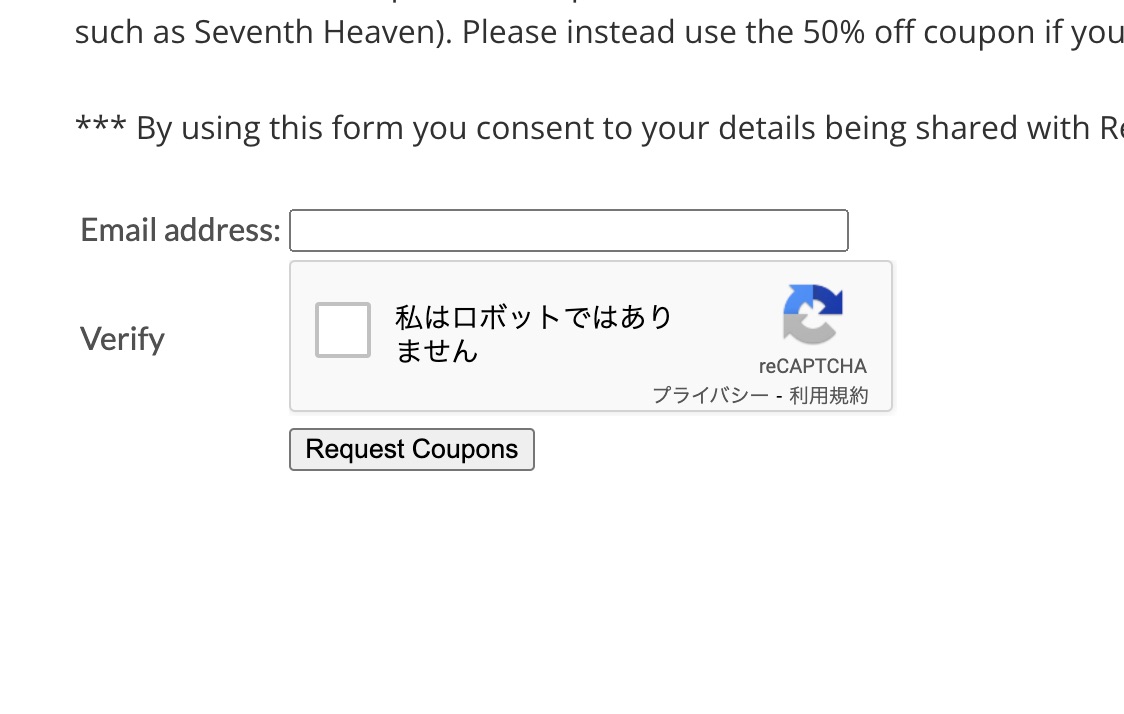Click the reCAPTCHA arrows logo icon
Screen dimensions: 1124x714
[812, 314]
